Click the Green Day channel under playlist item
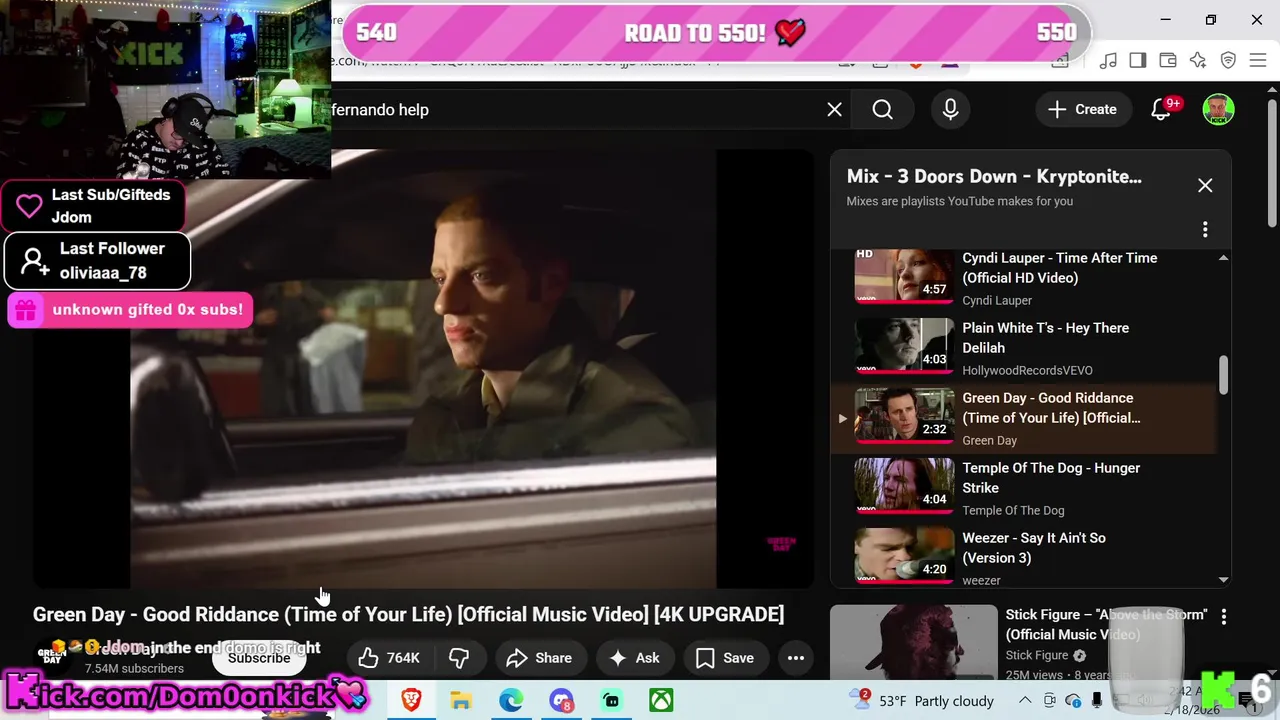This screenshot has height=720, width=1280. click(x=989, y=440)
